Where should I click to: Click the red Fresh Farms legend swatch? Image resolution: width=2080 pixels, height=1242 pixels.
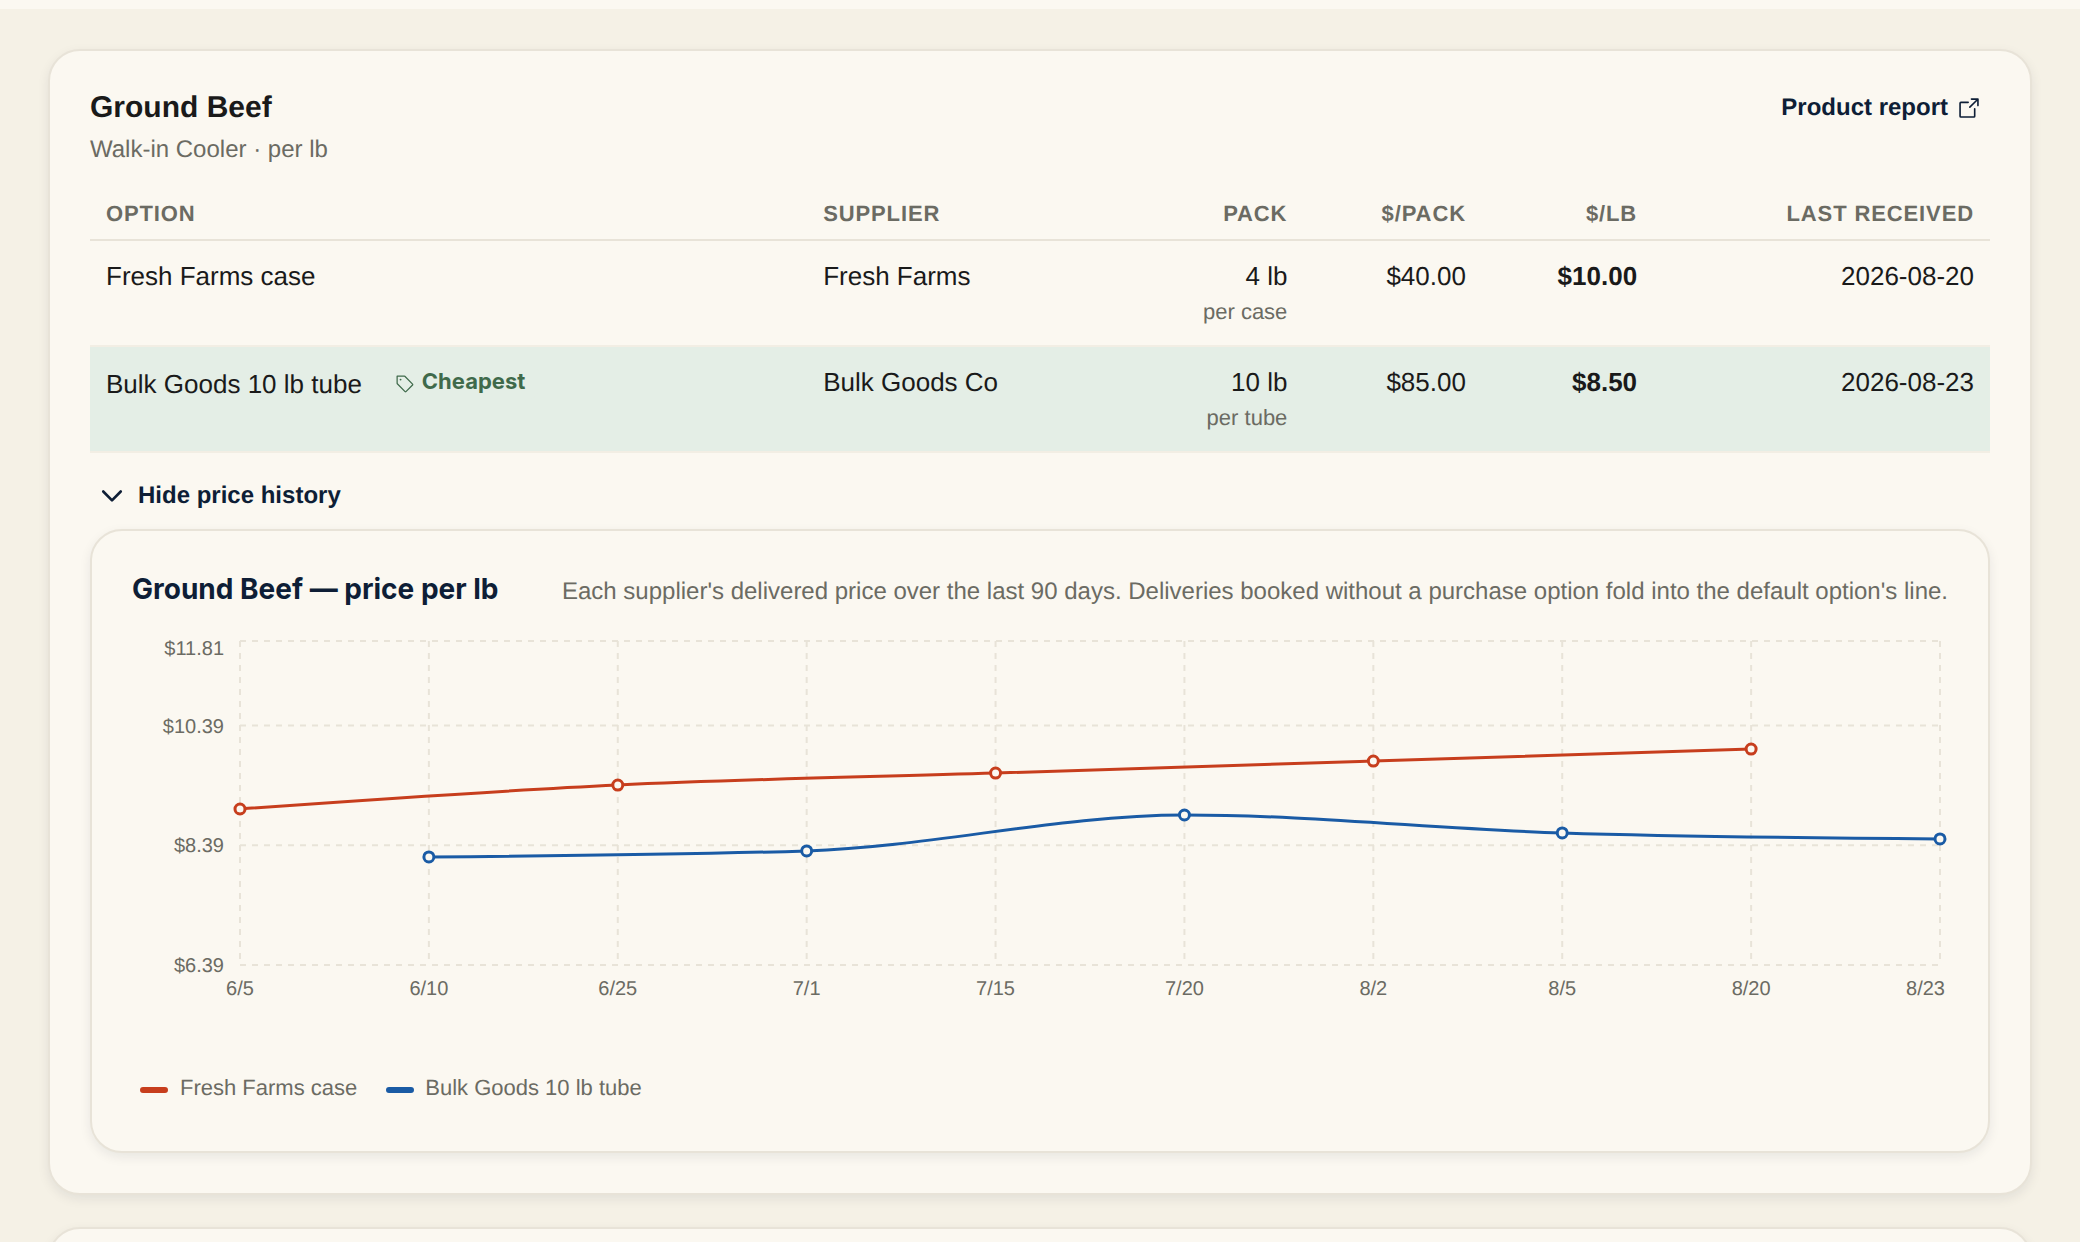pos(154,1090)
